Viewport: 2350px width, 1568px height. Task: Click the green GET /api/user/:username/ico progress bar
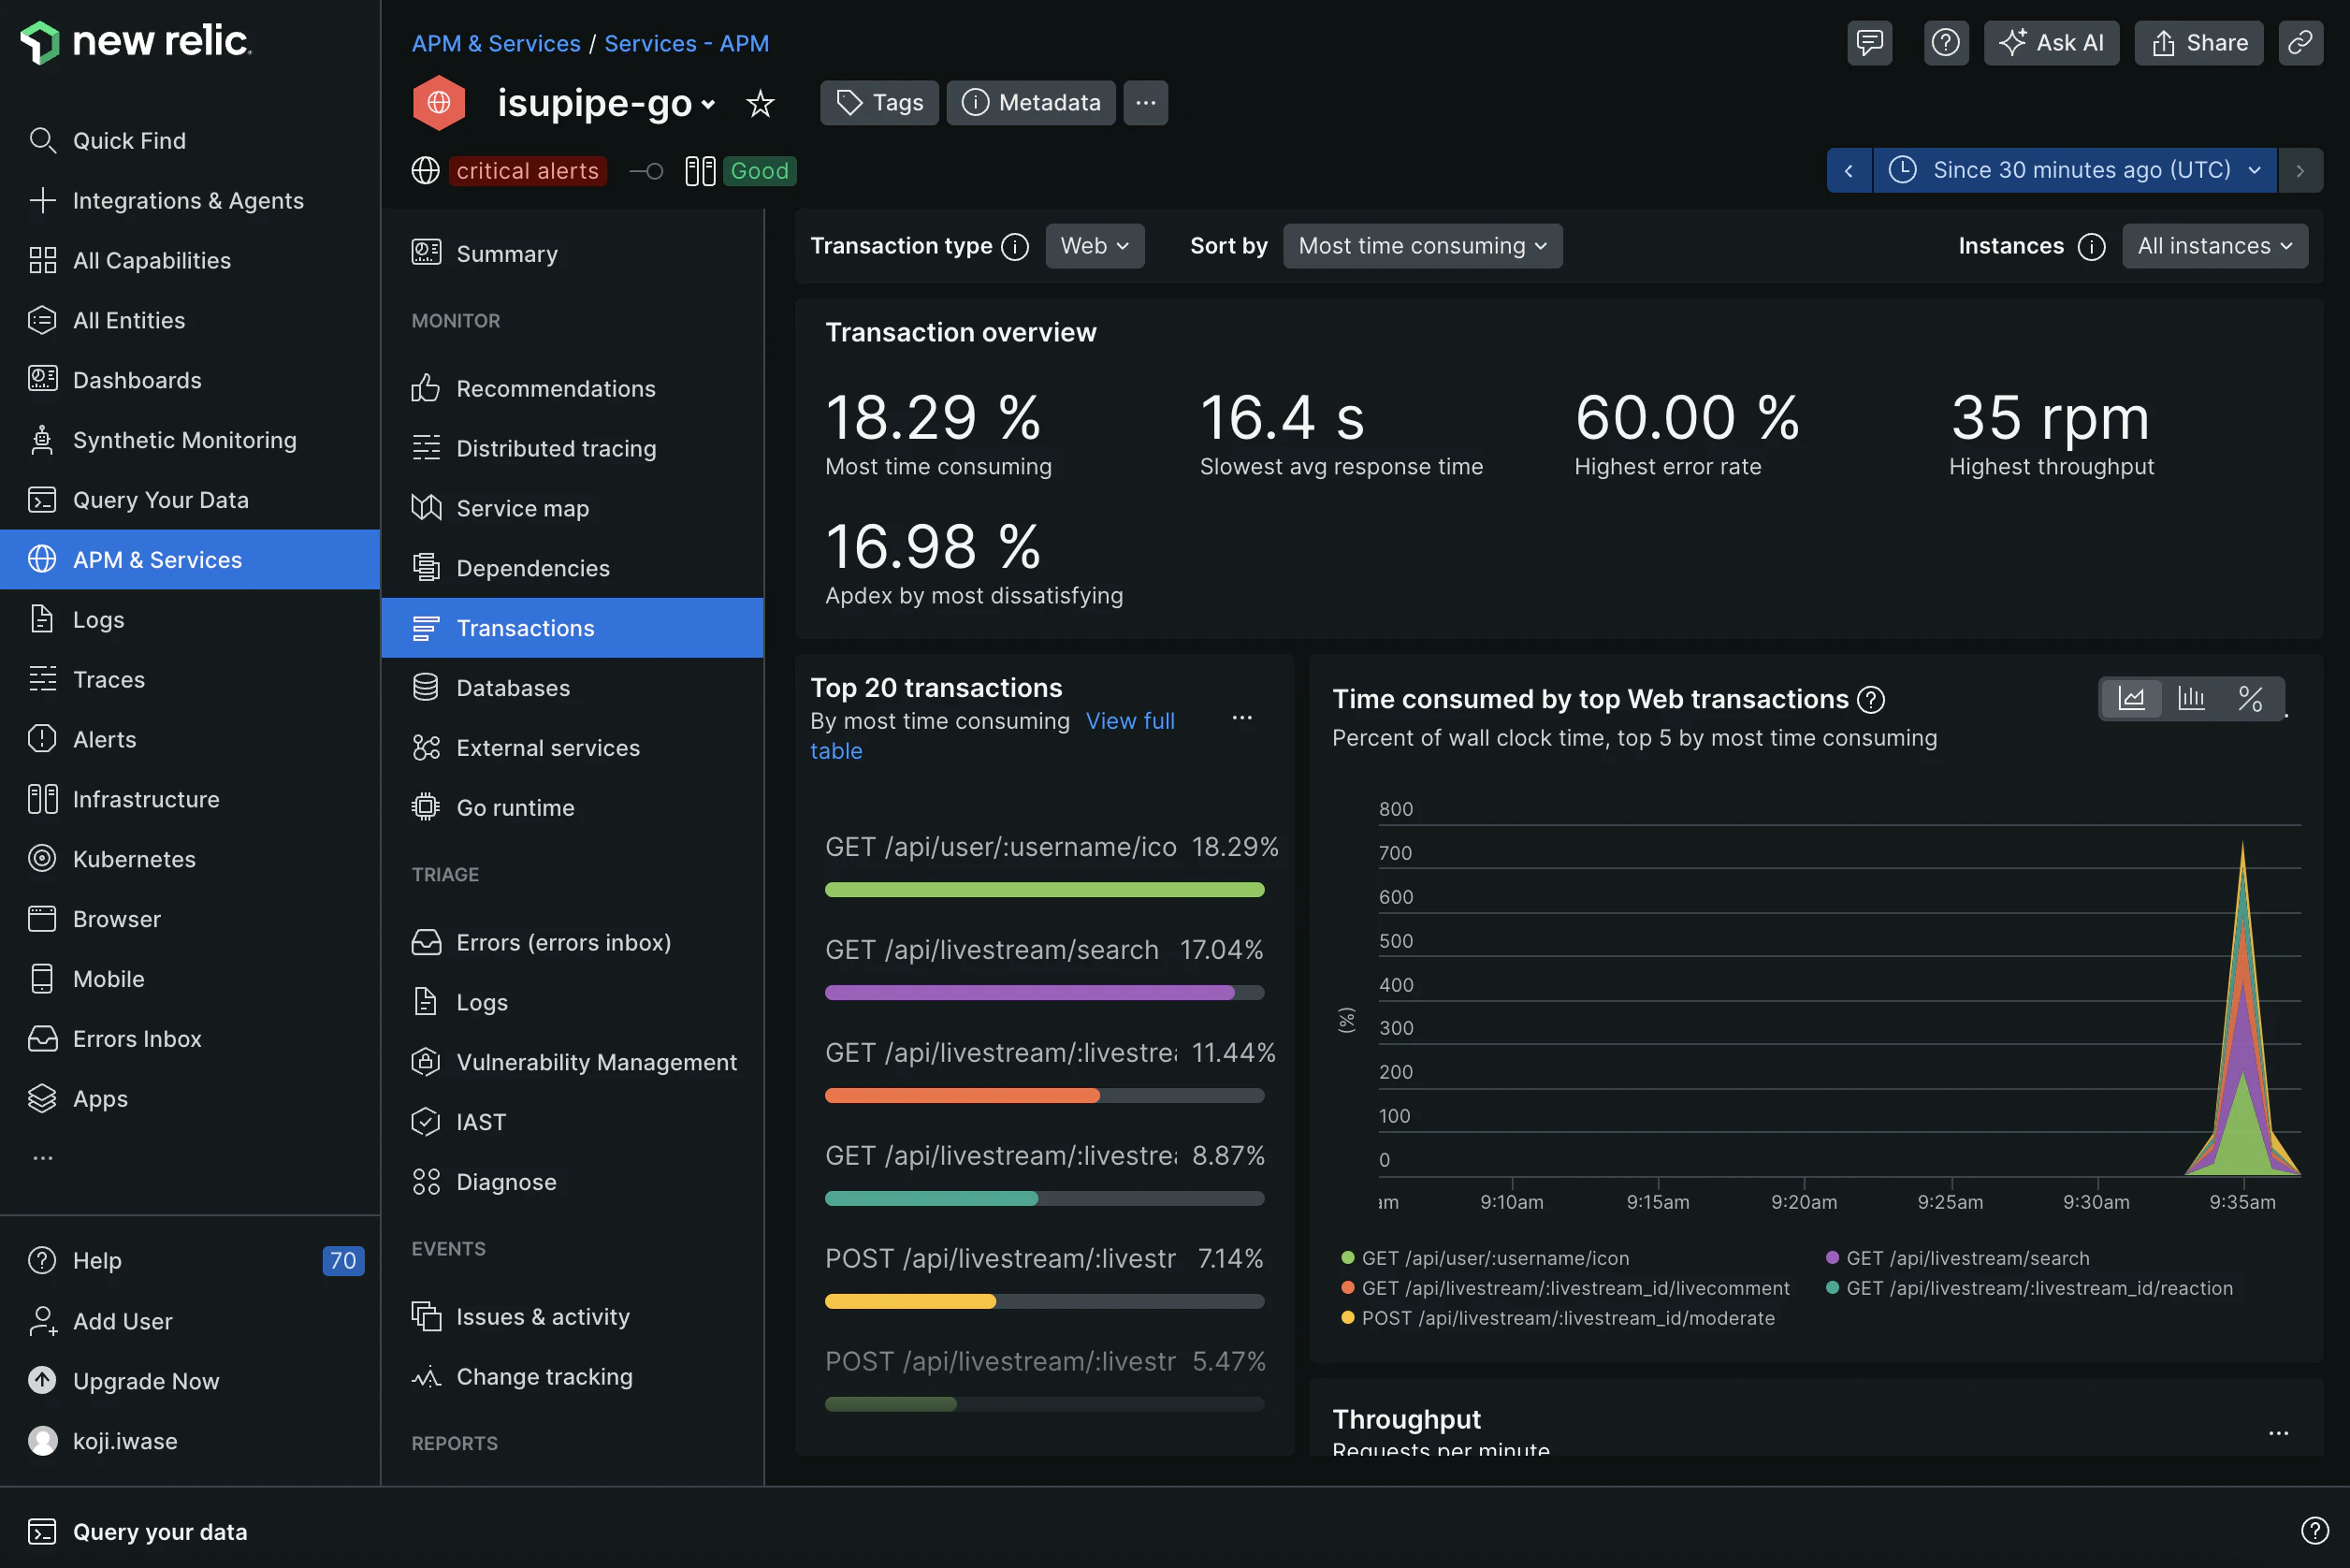point(1044,890)
